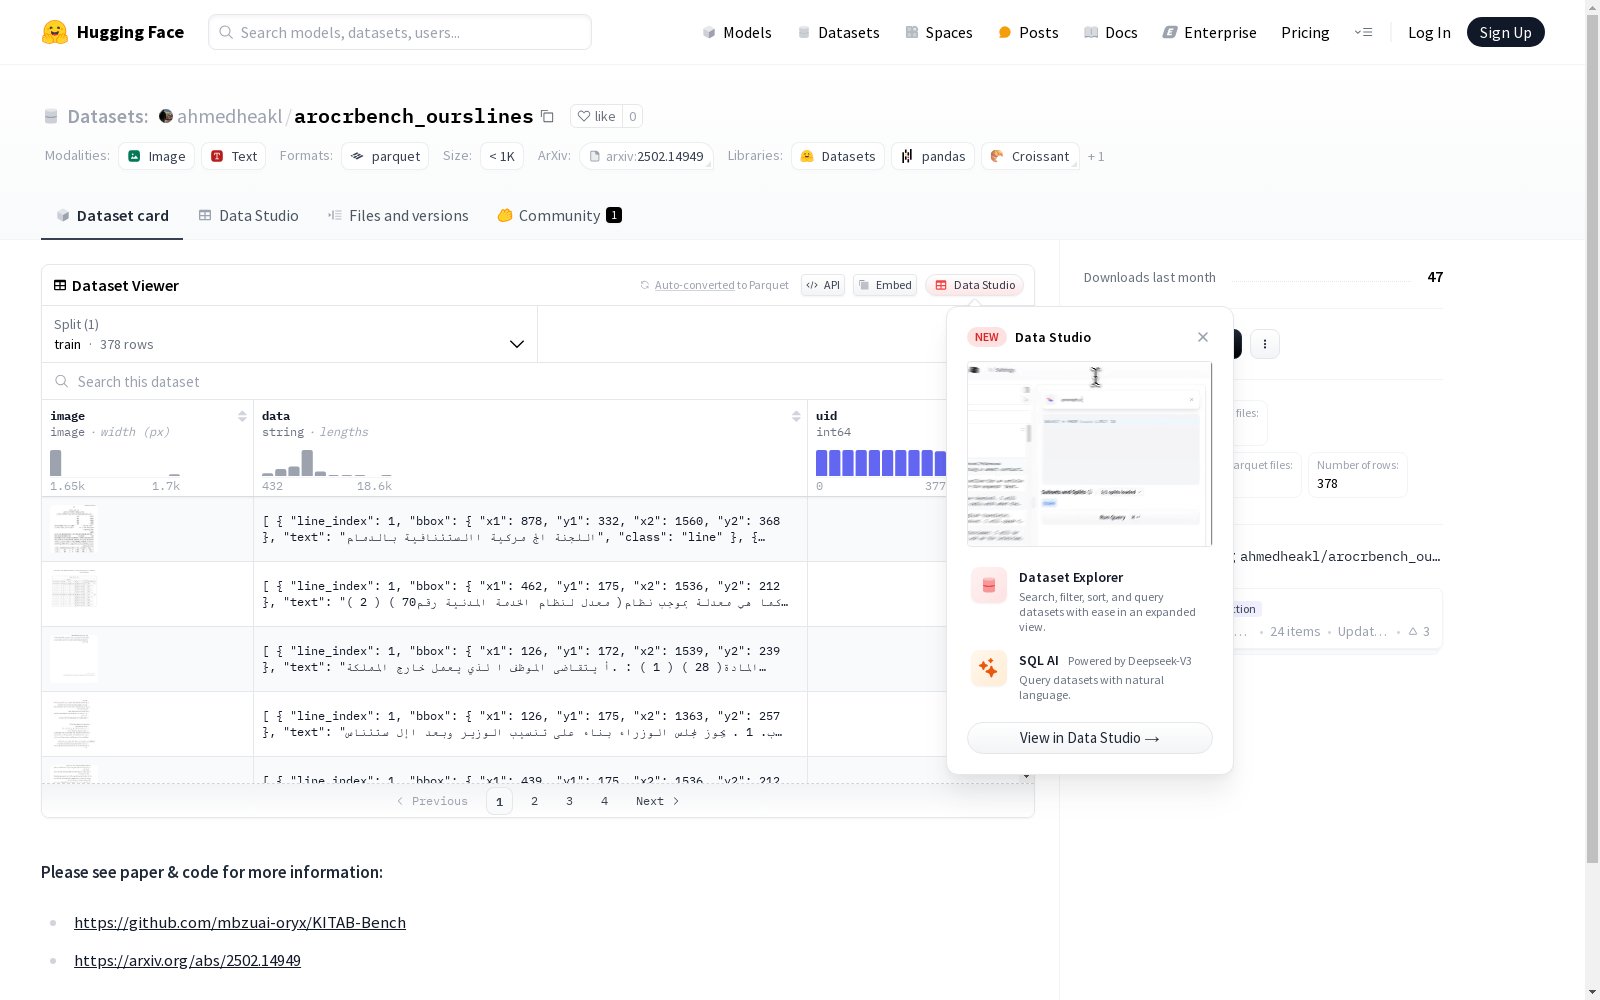Open Models in the navigation bar

pos(737,32)
